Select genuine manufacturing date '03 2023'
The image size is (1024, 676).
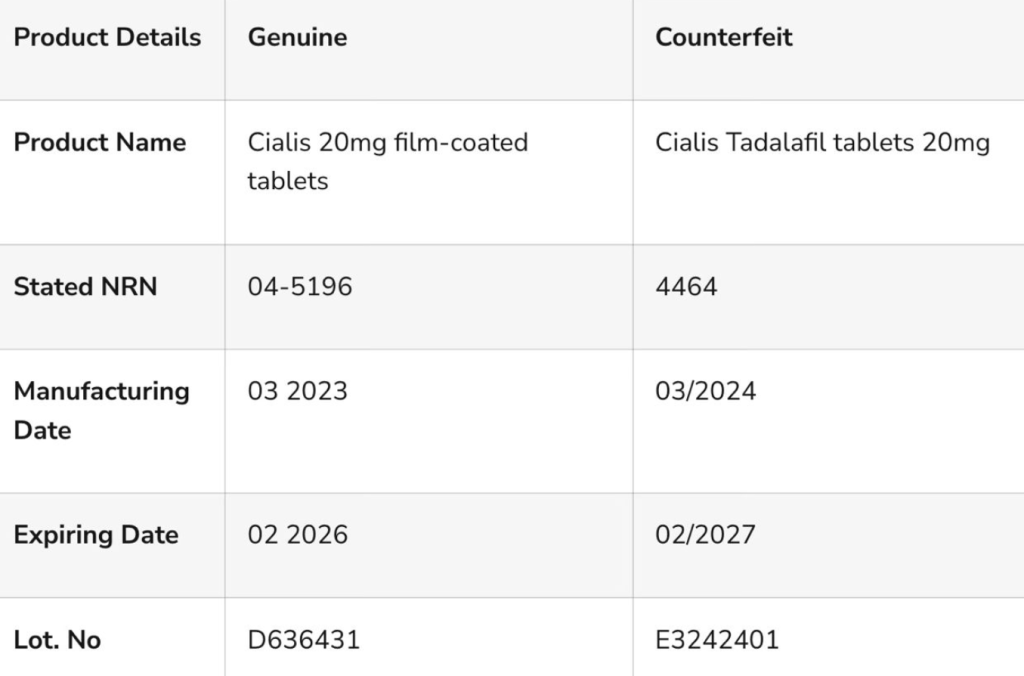pyautogui.click(x=297, y=390)
